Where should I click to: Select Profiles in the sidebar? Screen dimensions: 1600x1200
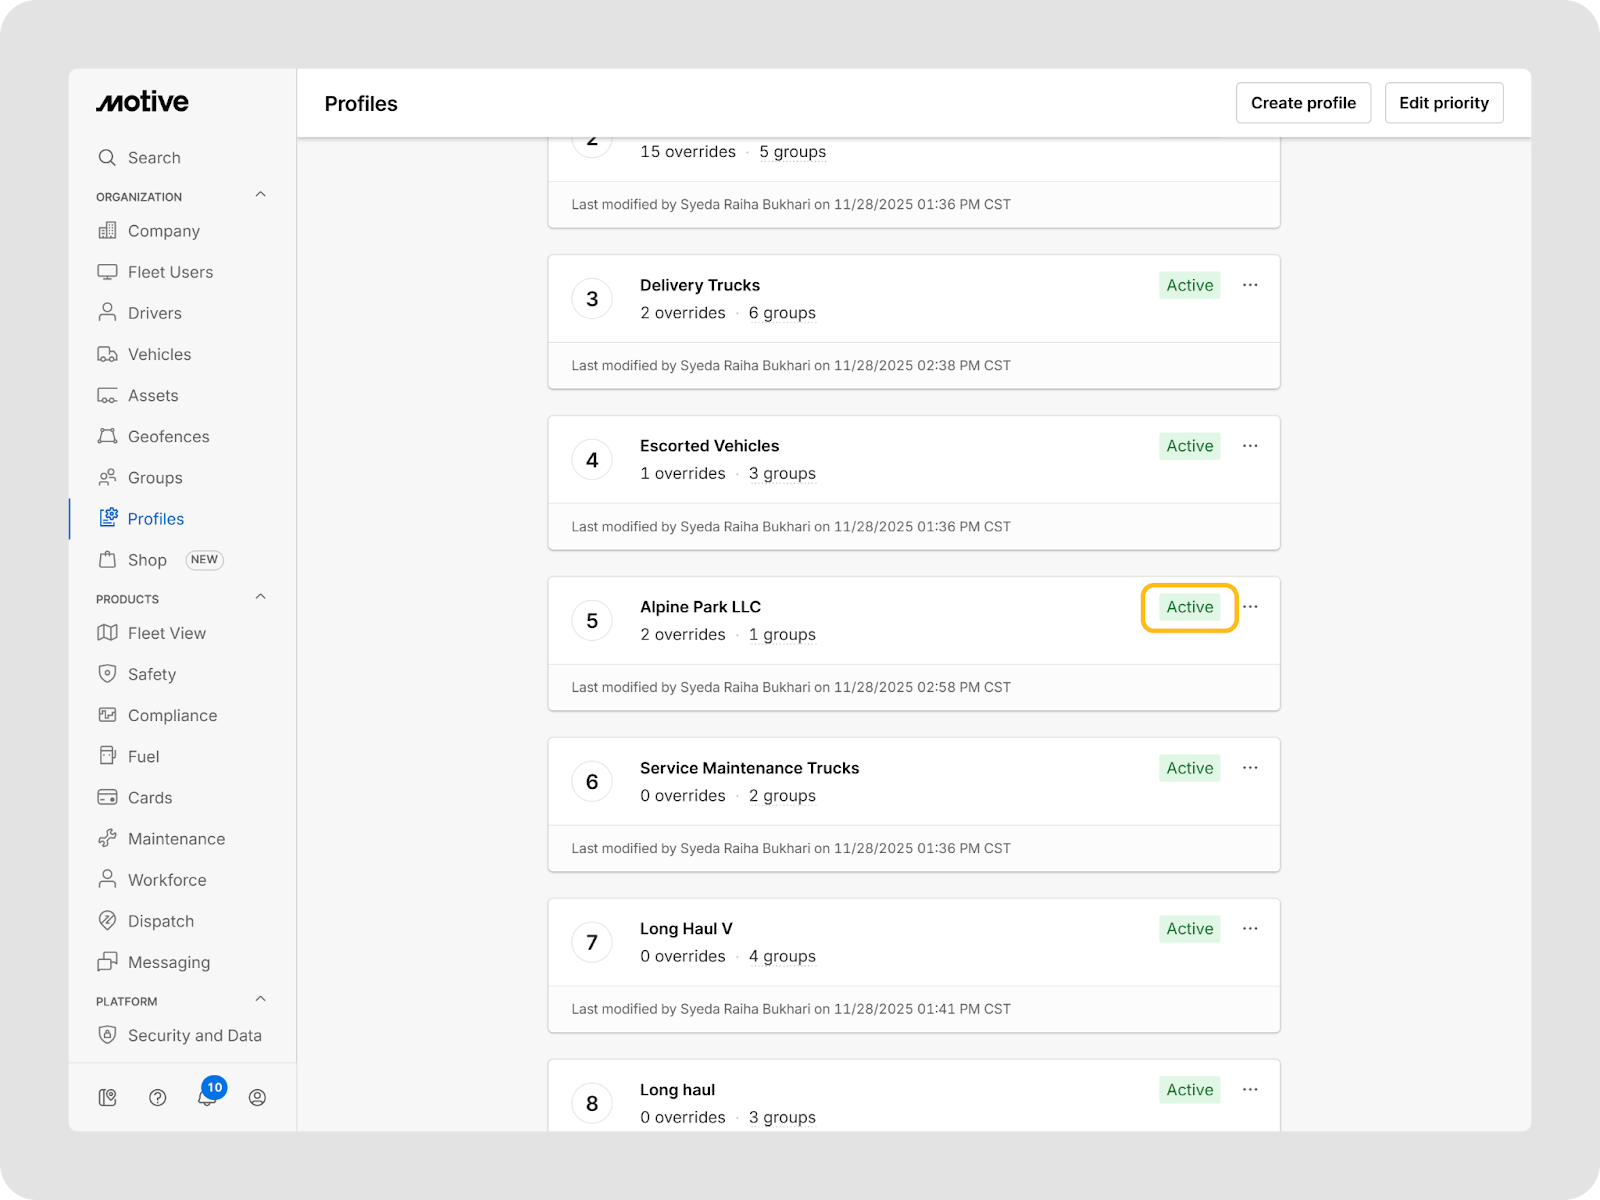click(155, 519)
